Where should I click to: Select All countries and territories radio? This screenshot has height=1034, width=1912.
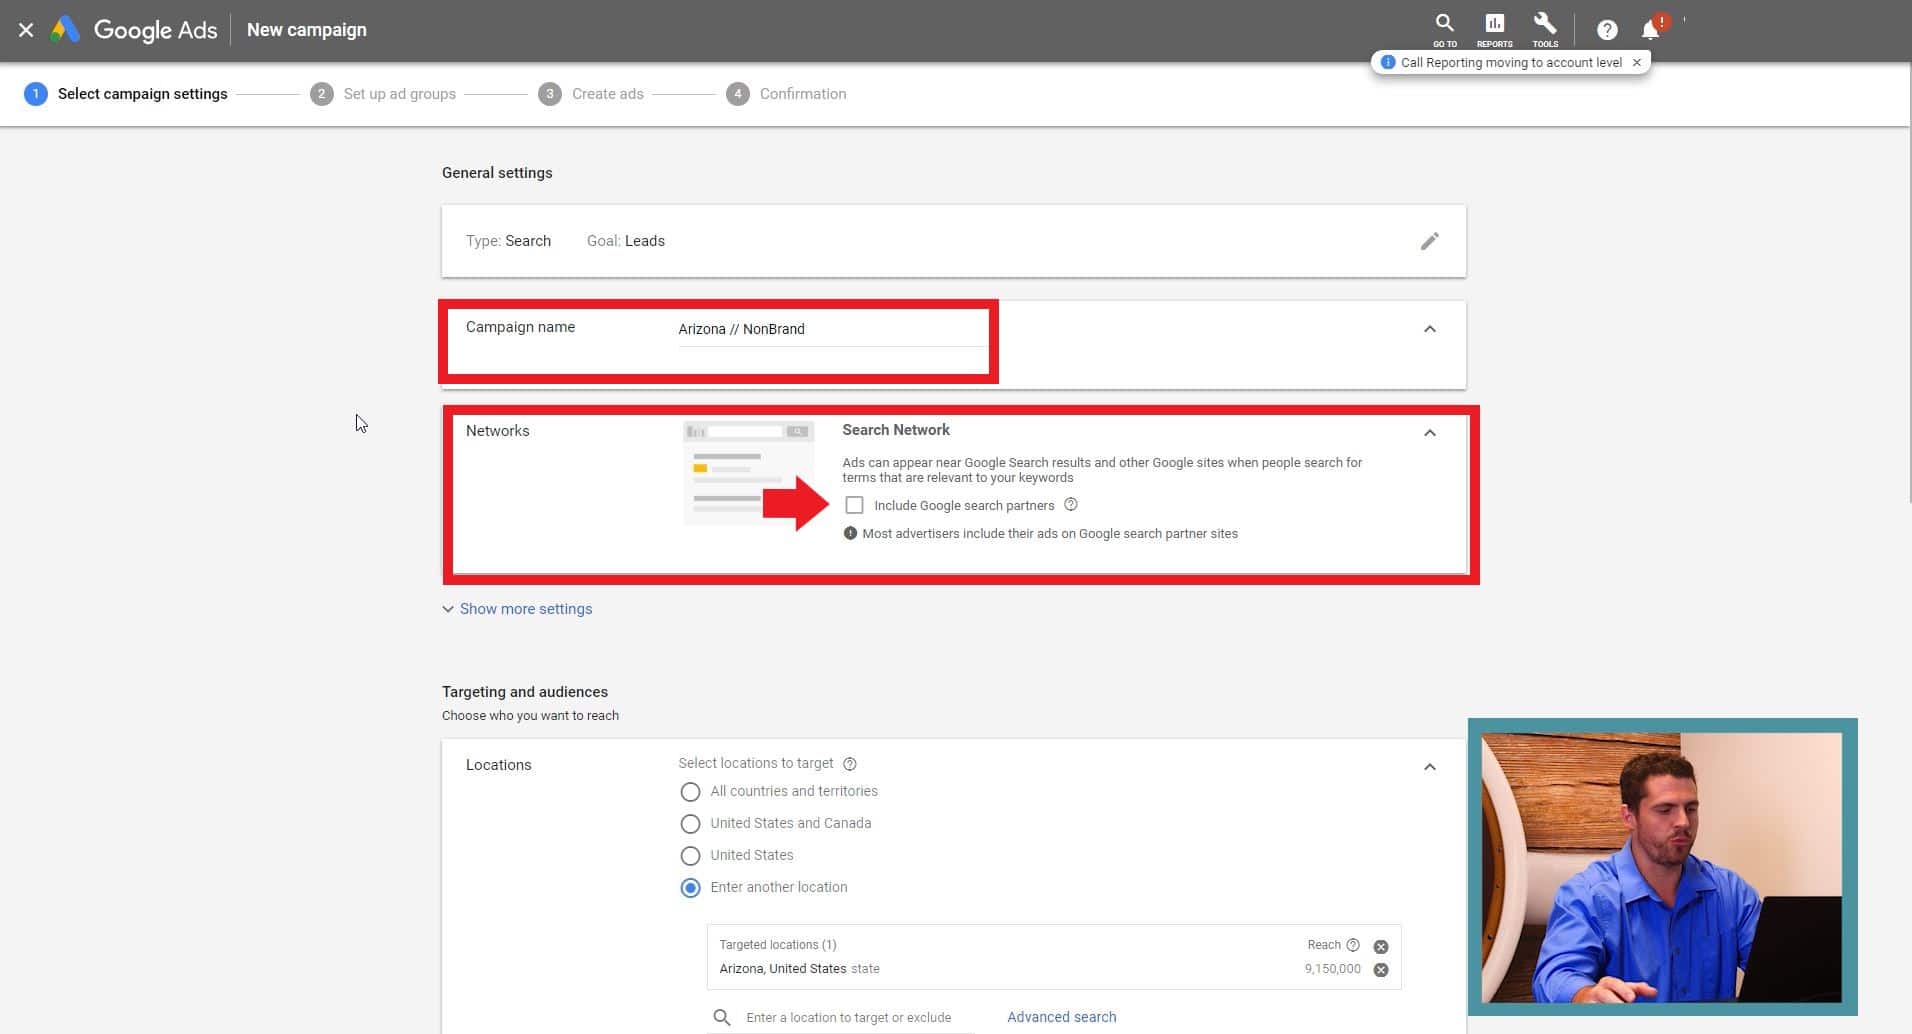tap(690, 792)
